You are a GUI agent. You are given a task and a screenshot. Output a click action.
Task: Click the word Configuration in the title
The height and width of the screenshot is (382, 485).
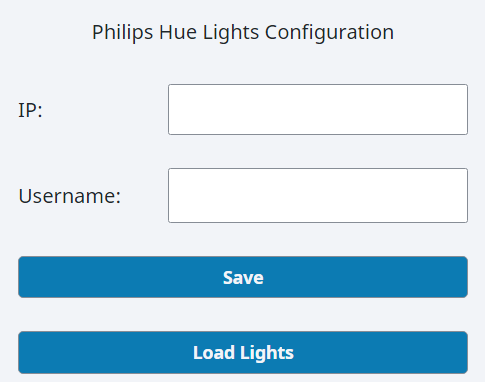[x=329, y=33]
